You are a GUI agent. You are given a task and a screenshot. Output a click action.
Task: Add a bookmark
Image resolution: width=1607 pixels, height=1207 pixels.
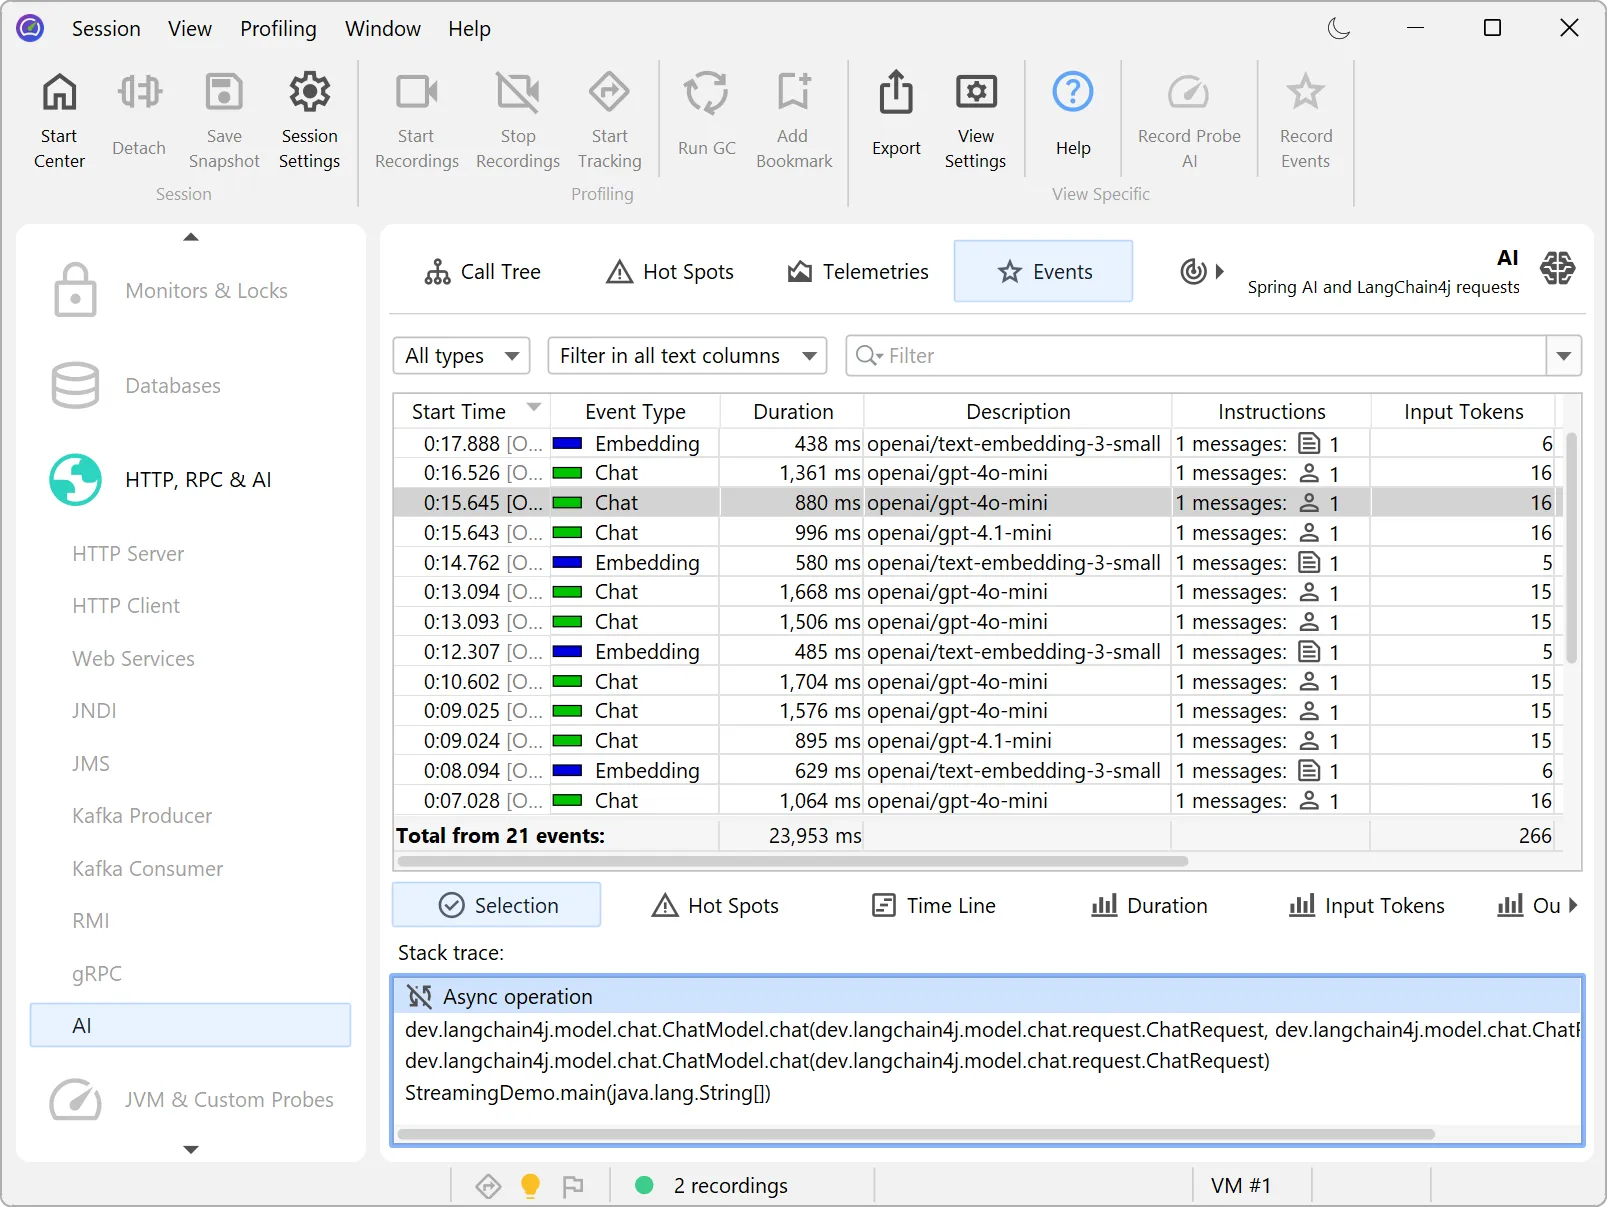coord(794,120)
